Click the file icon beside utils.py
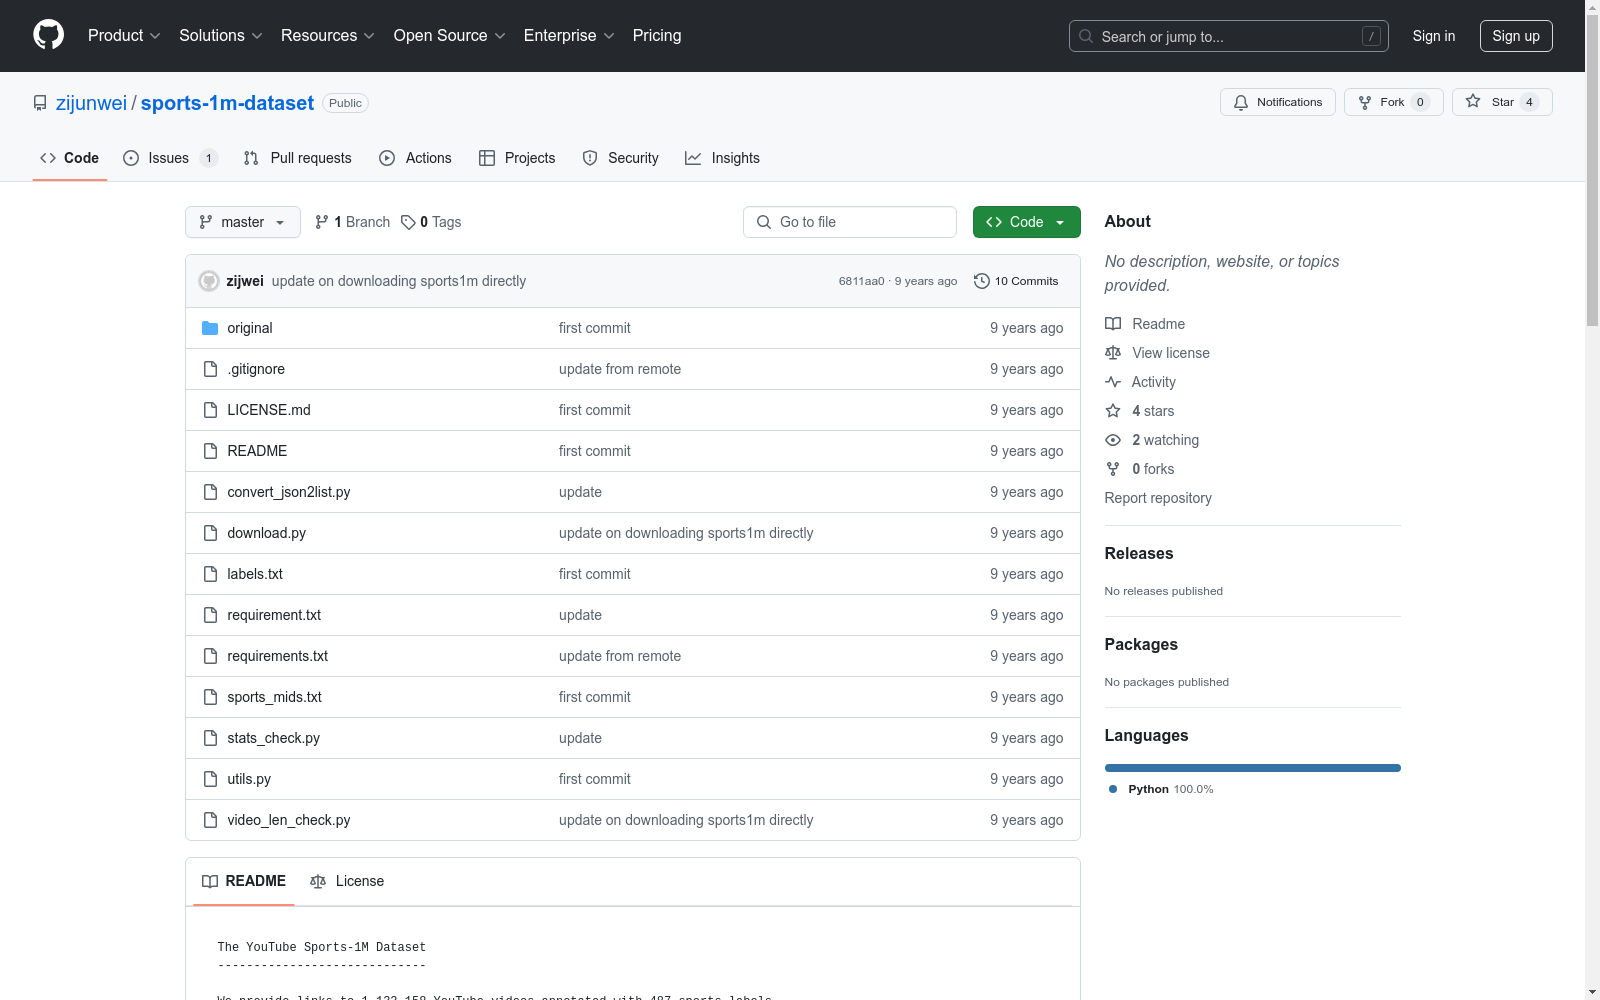Screen dimensions: 1600x1000 [210, 779]
